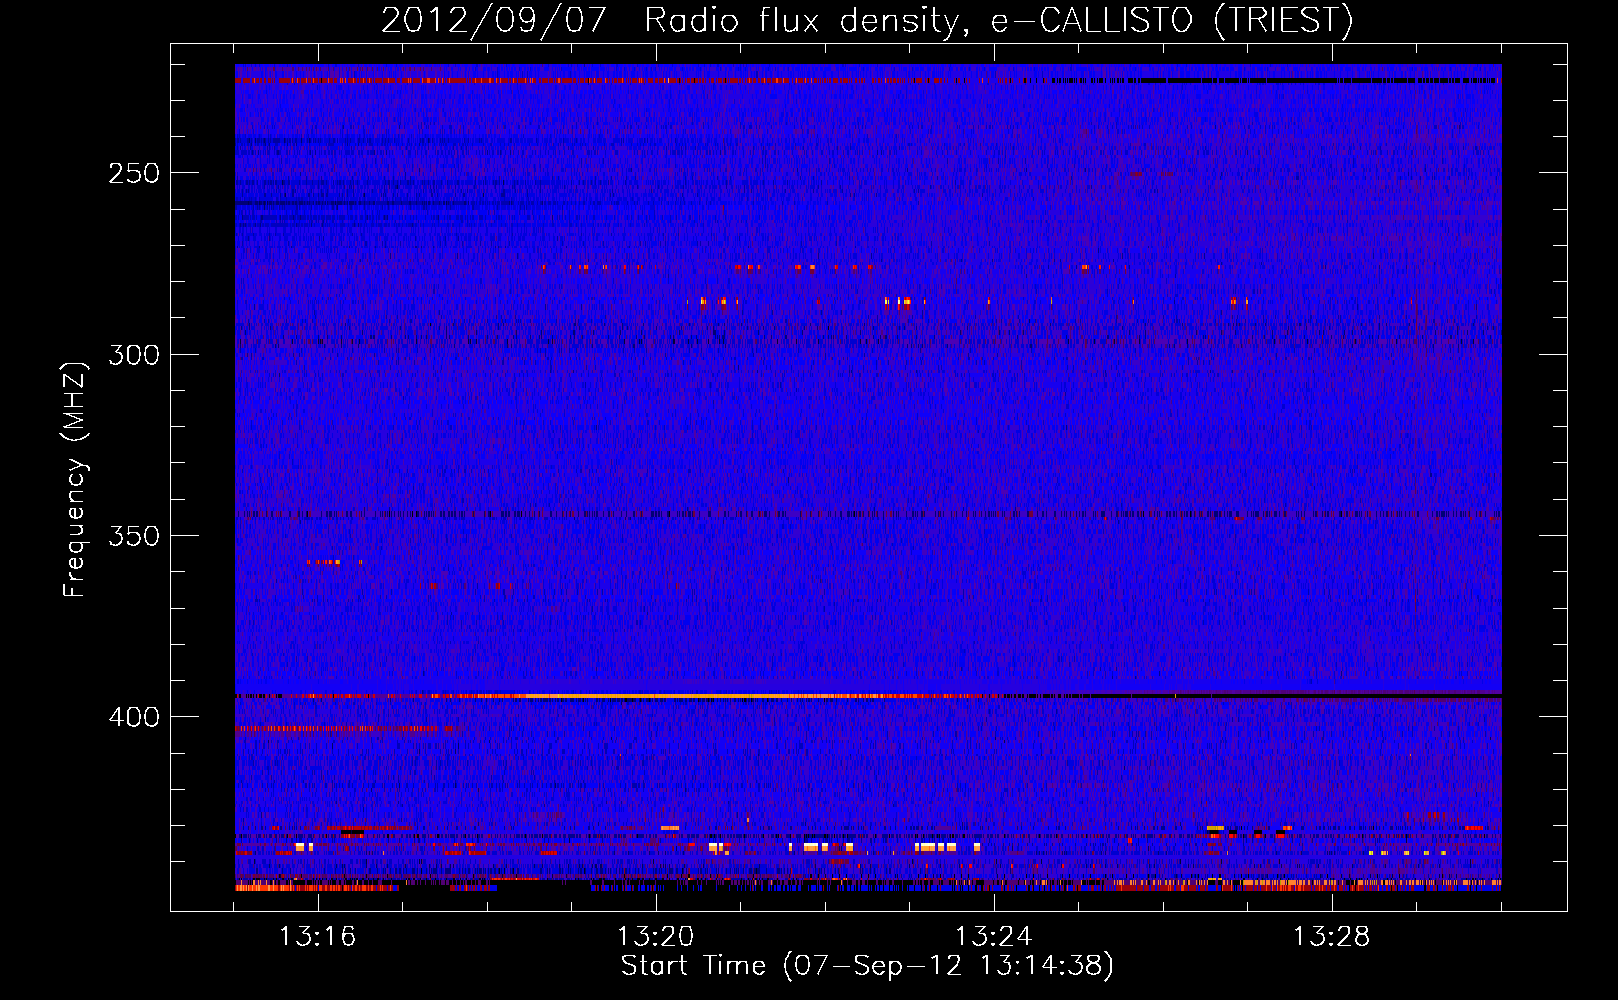1618x1000 pixels.
Task: Click the 400 frequency tick label
Action: pyautogui.click(x=134, y=717)
